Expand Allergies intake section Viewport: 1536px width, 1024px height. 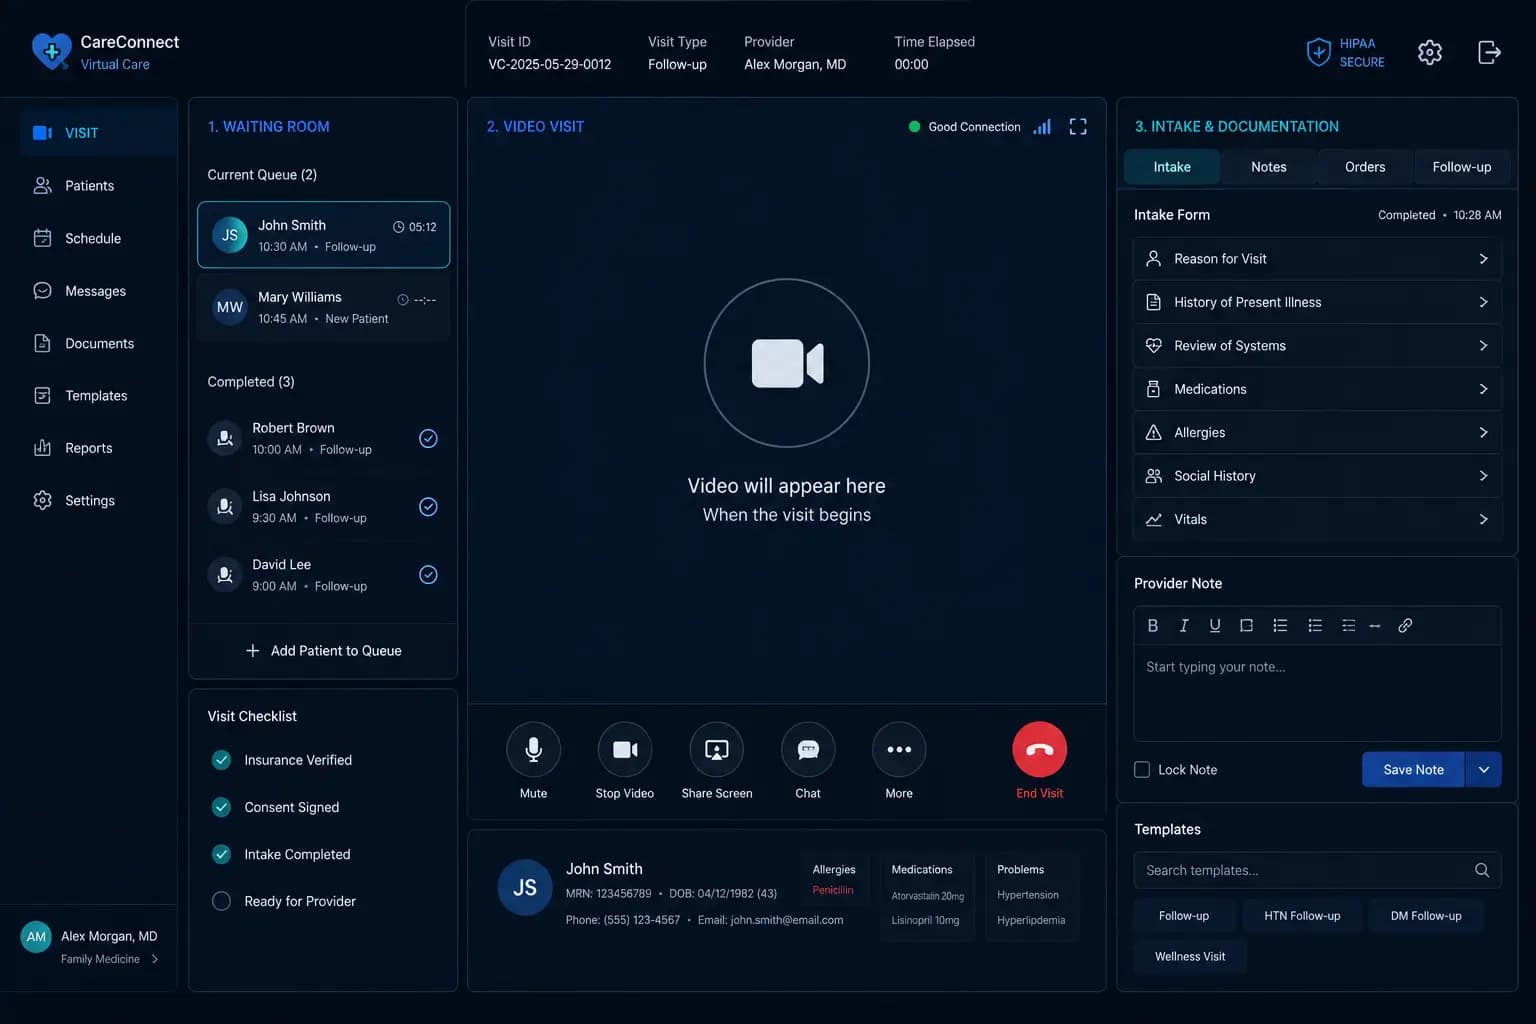pyautogui.click(x=1317, y=433)
